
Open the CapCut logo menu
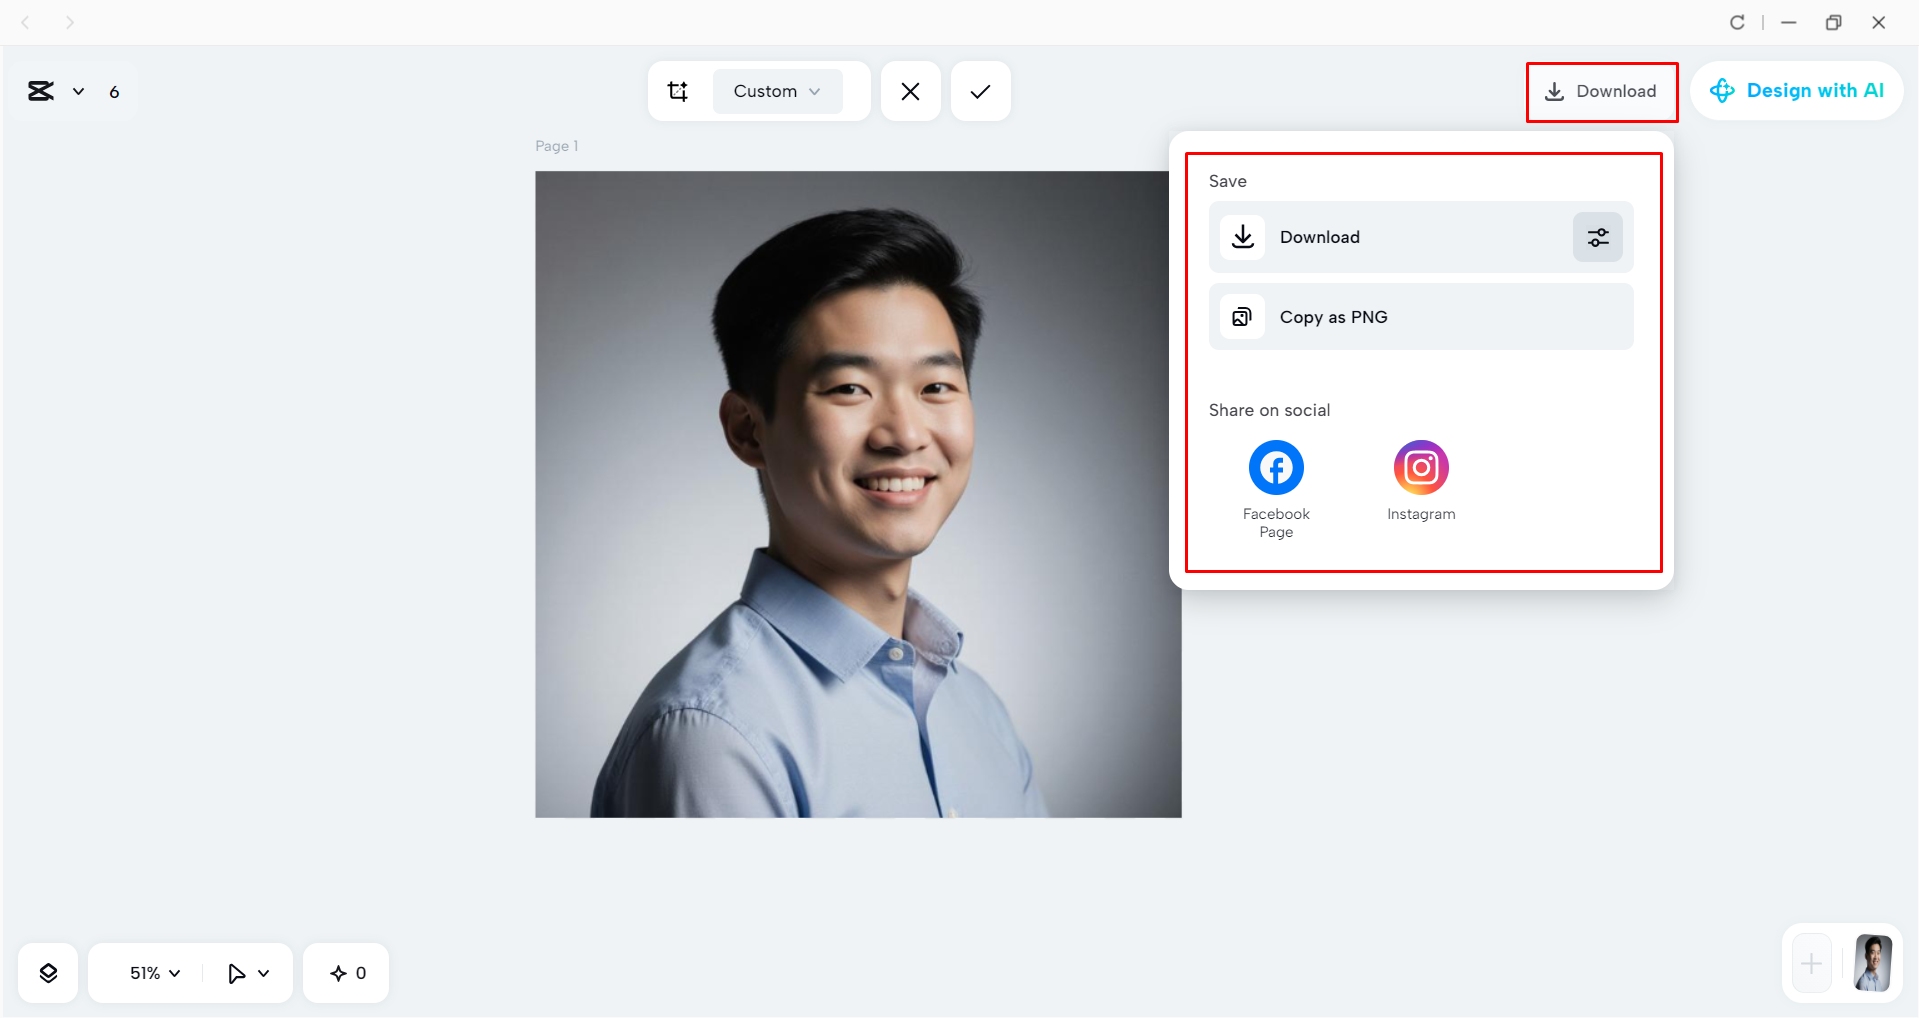[x=41, y=91]
